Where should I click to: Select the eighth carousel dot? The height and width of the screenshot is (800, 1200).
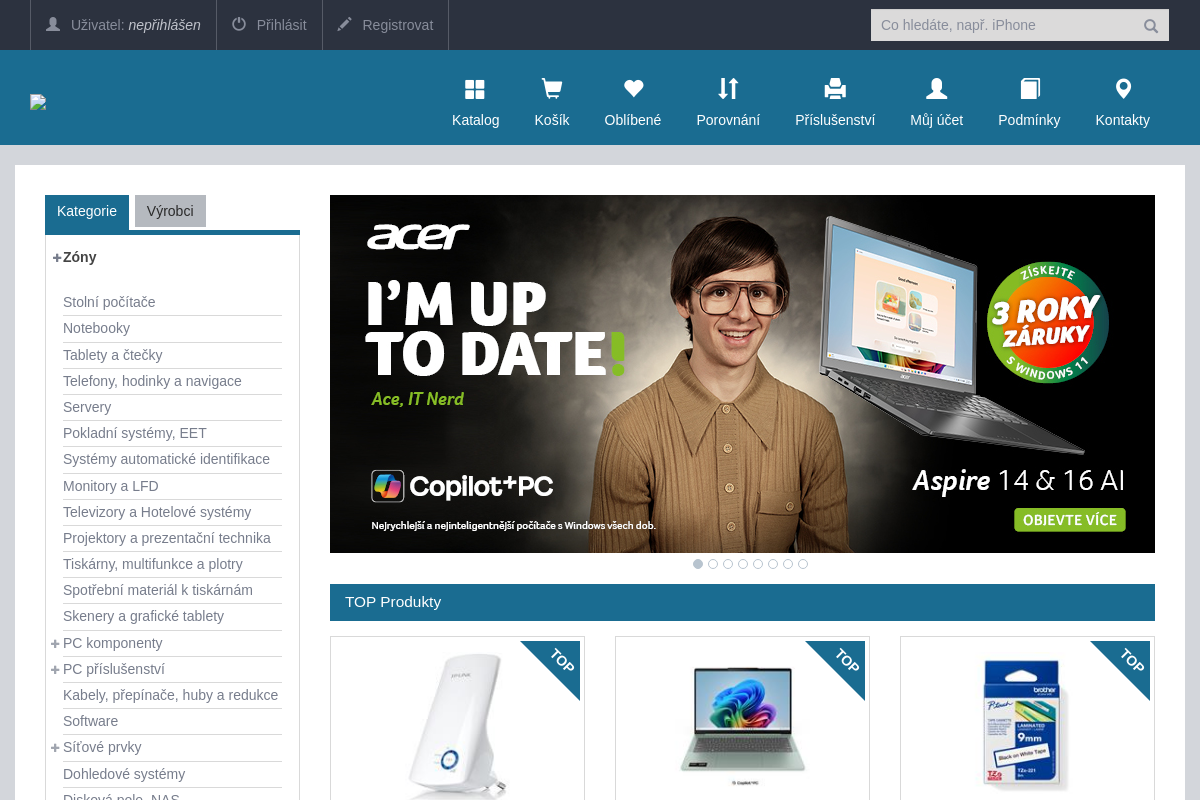[x=803, y=564]
